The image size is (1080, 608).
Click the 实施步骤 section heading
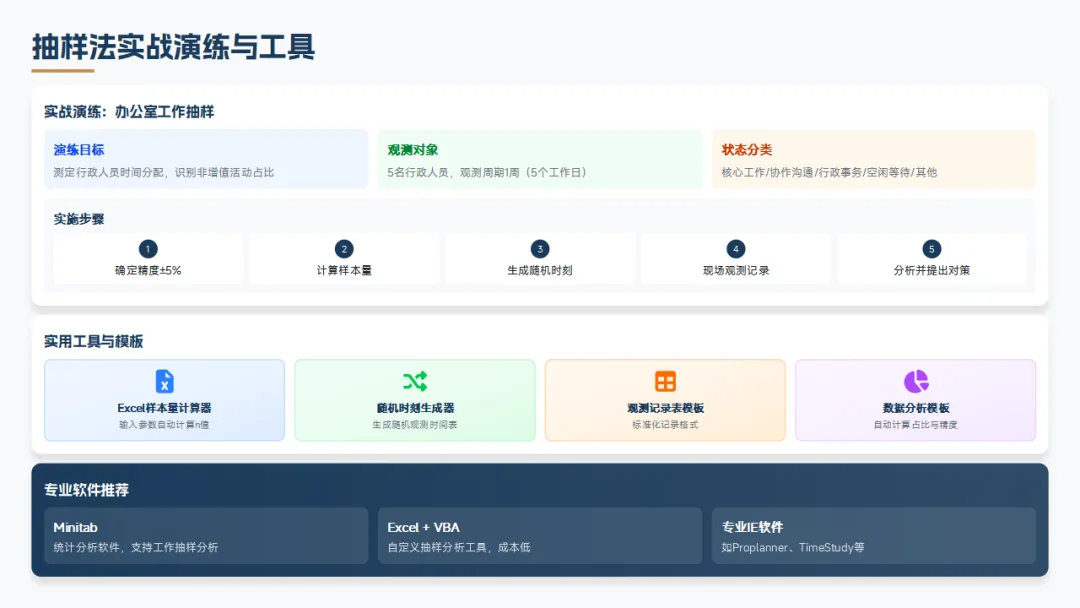[79, 219]
